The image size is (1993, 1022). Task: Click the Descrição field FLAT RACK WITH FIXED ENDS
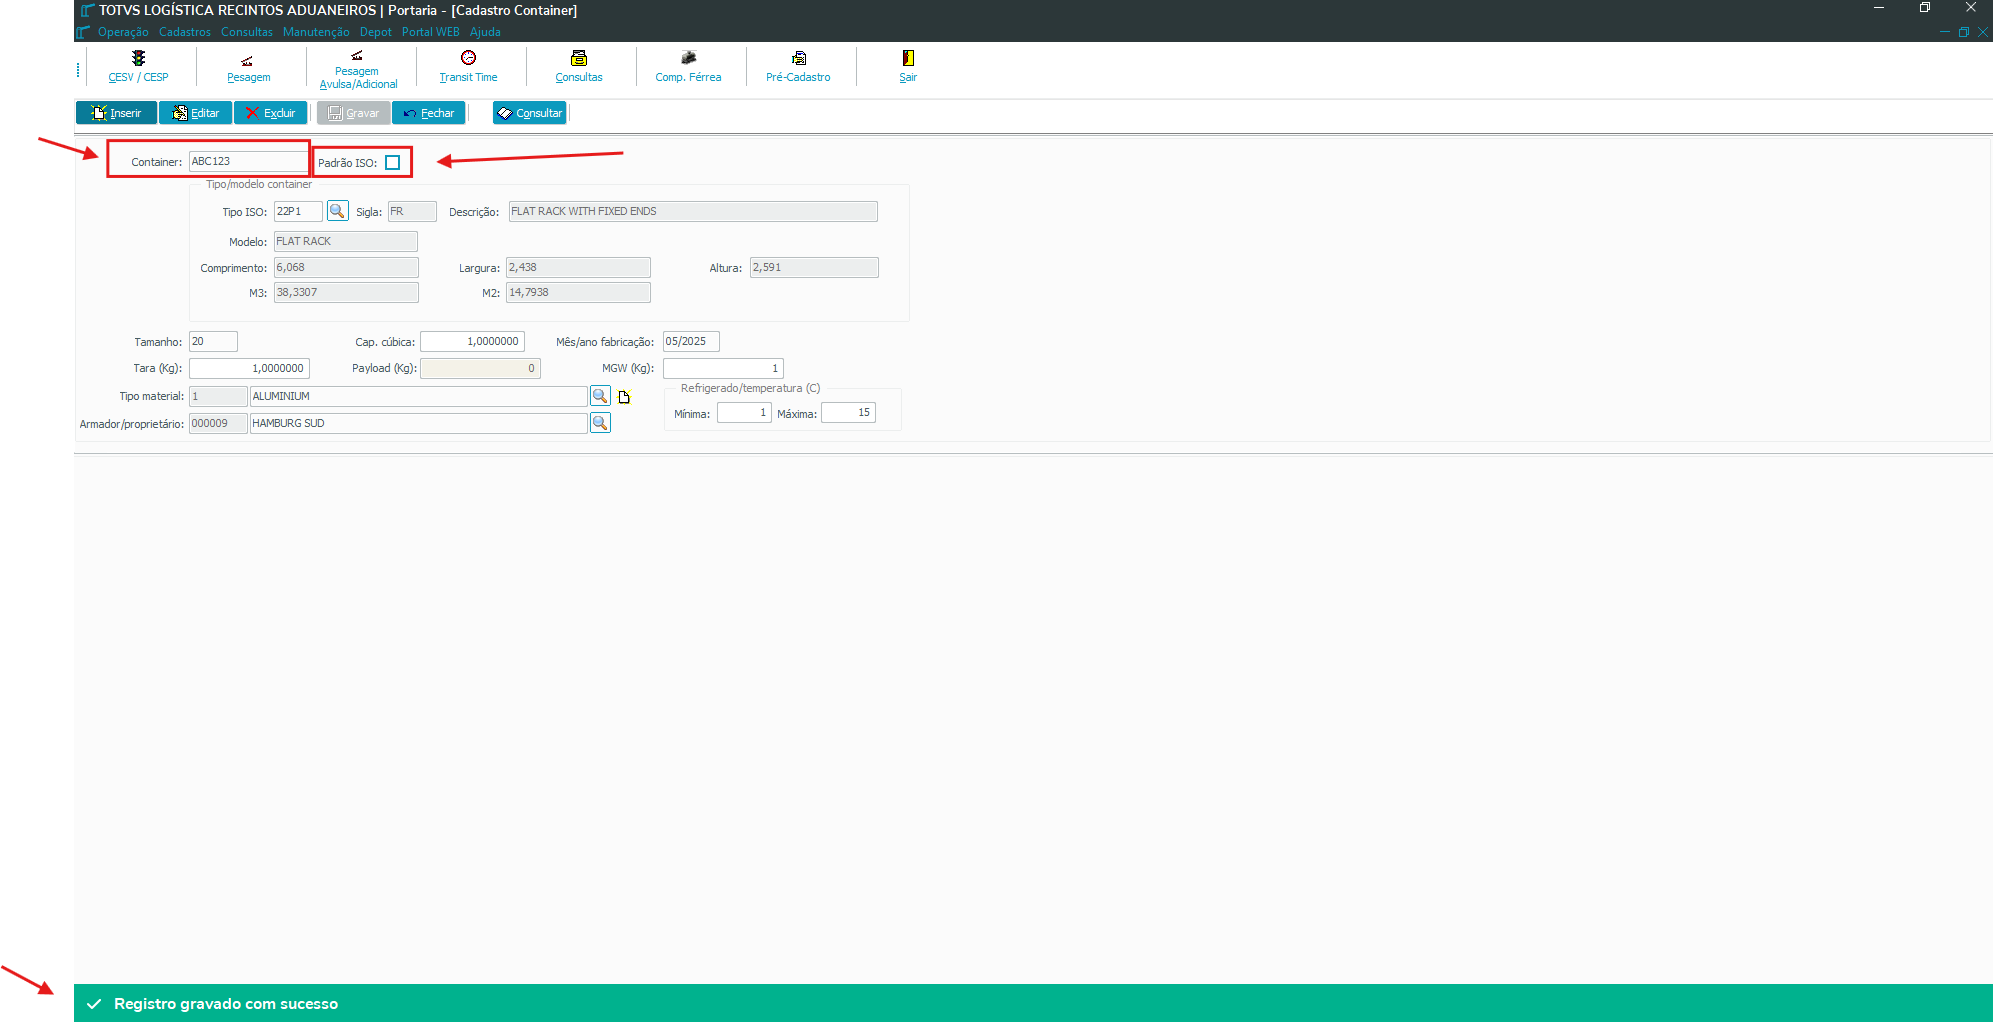pos(693,211)
